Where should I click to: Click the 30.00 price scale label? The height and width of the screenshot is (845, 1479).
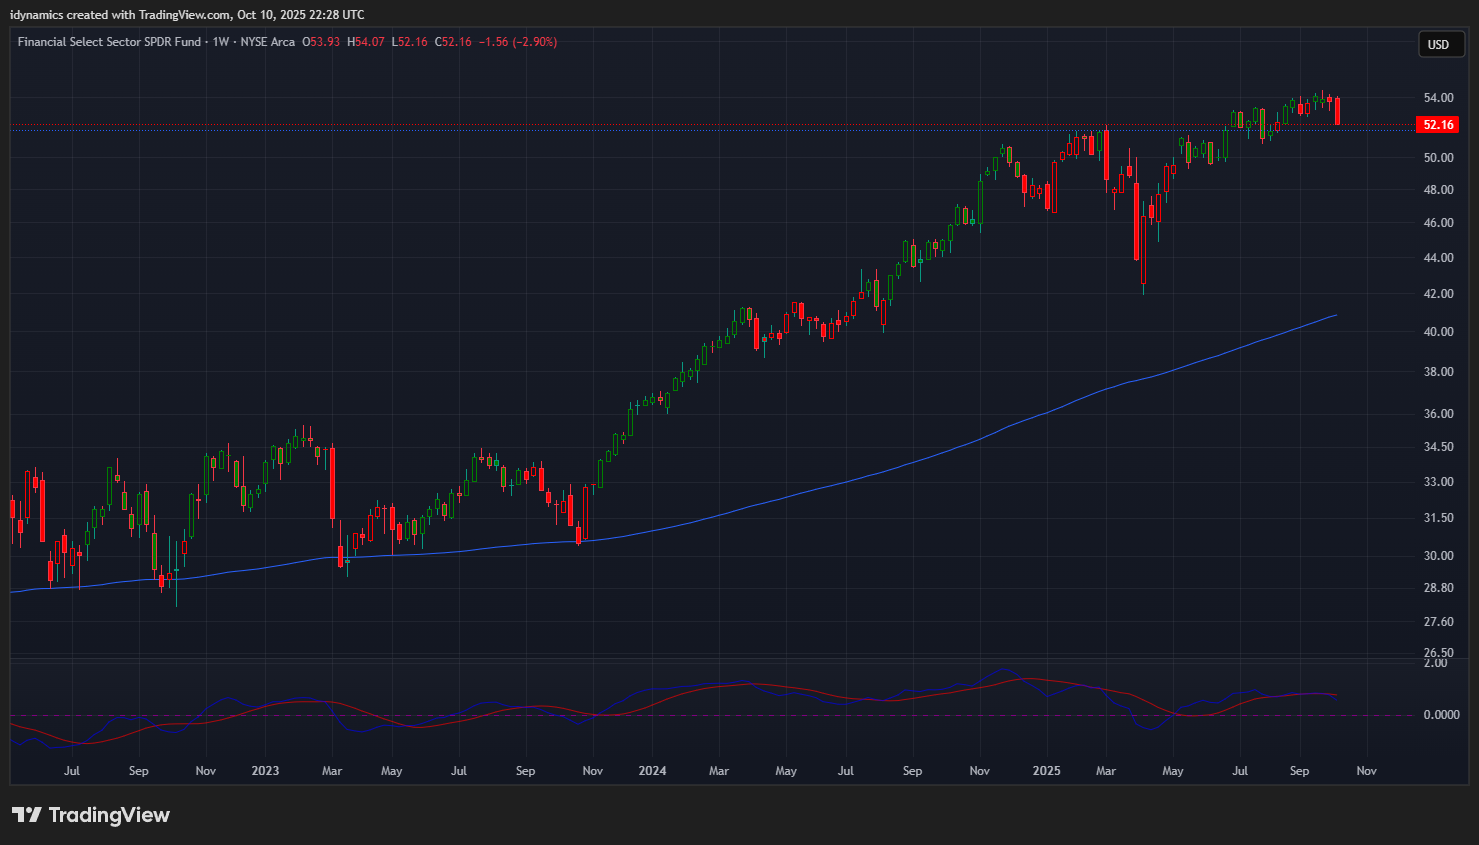[x=1438, y=556]
